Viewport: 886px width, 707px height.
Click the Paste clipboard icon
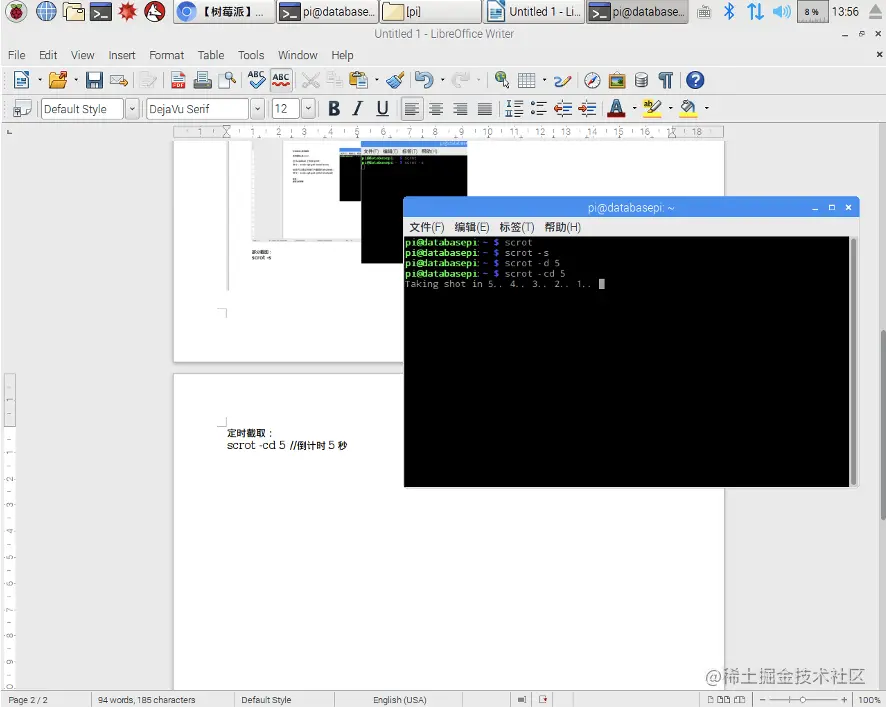[x=358, y=80]
